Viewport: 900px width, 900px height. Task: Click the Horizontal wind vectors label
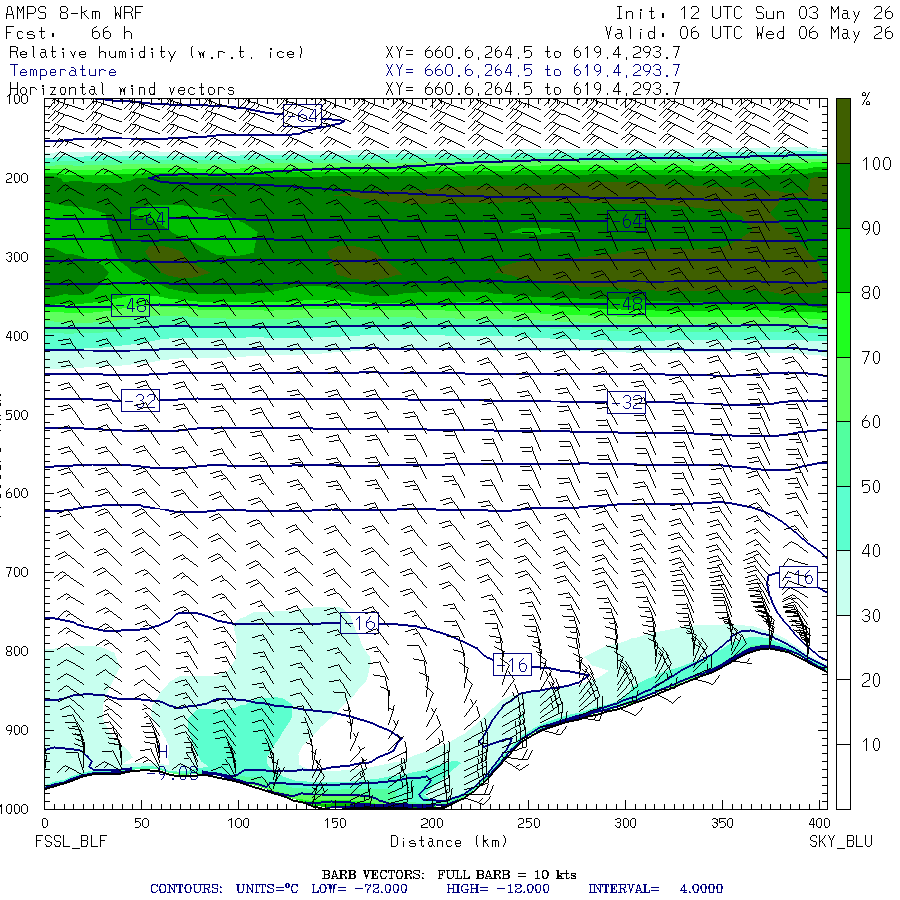[122, 90]
